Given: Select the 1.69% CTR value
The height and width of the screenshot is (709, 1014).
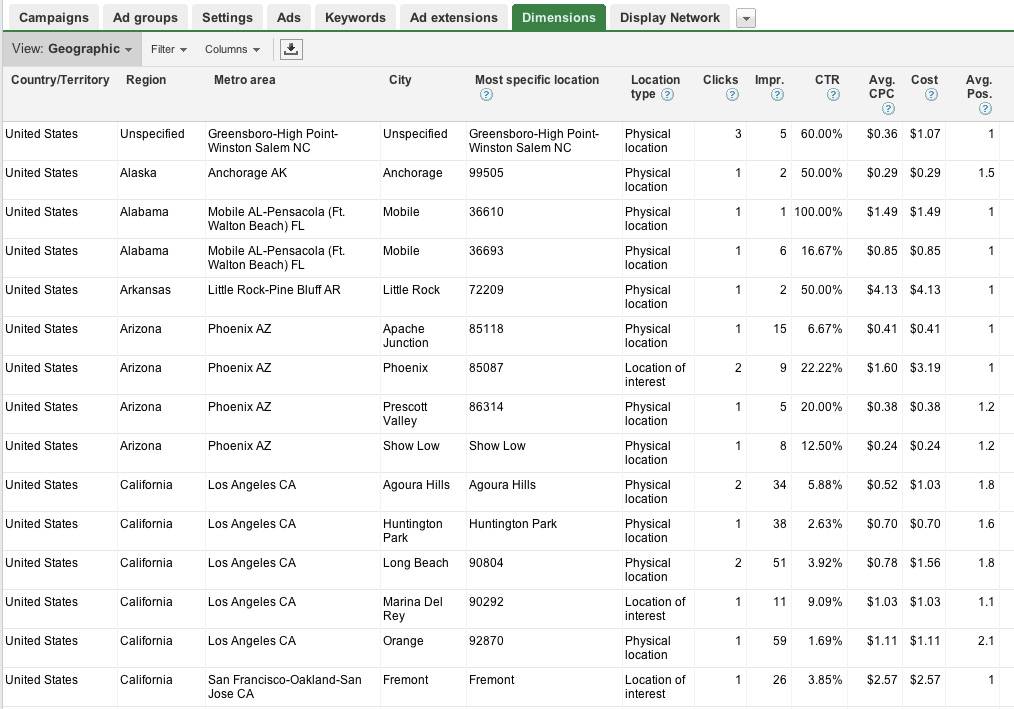Looking at the screenshot, I should tap(825, 641).
